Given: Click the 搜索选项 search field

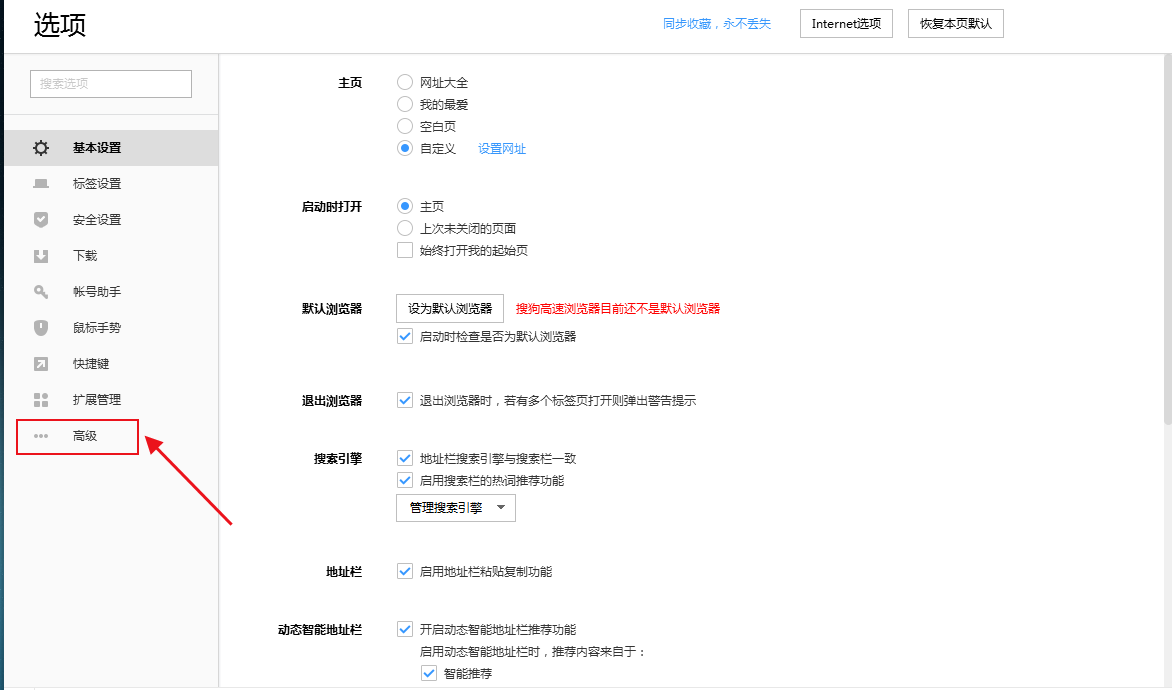Looking at the screenshot, I should pyautogui.click(x=111, y=84).
